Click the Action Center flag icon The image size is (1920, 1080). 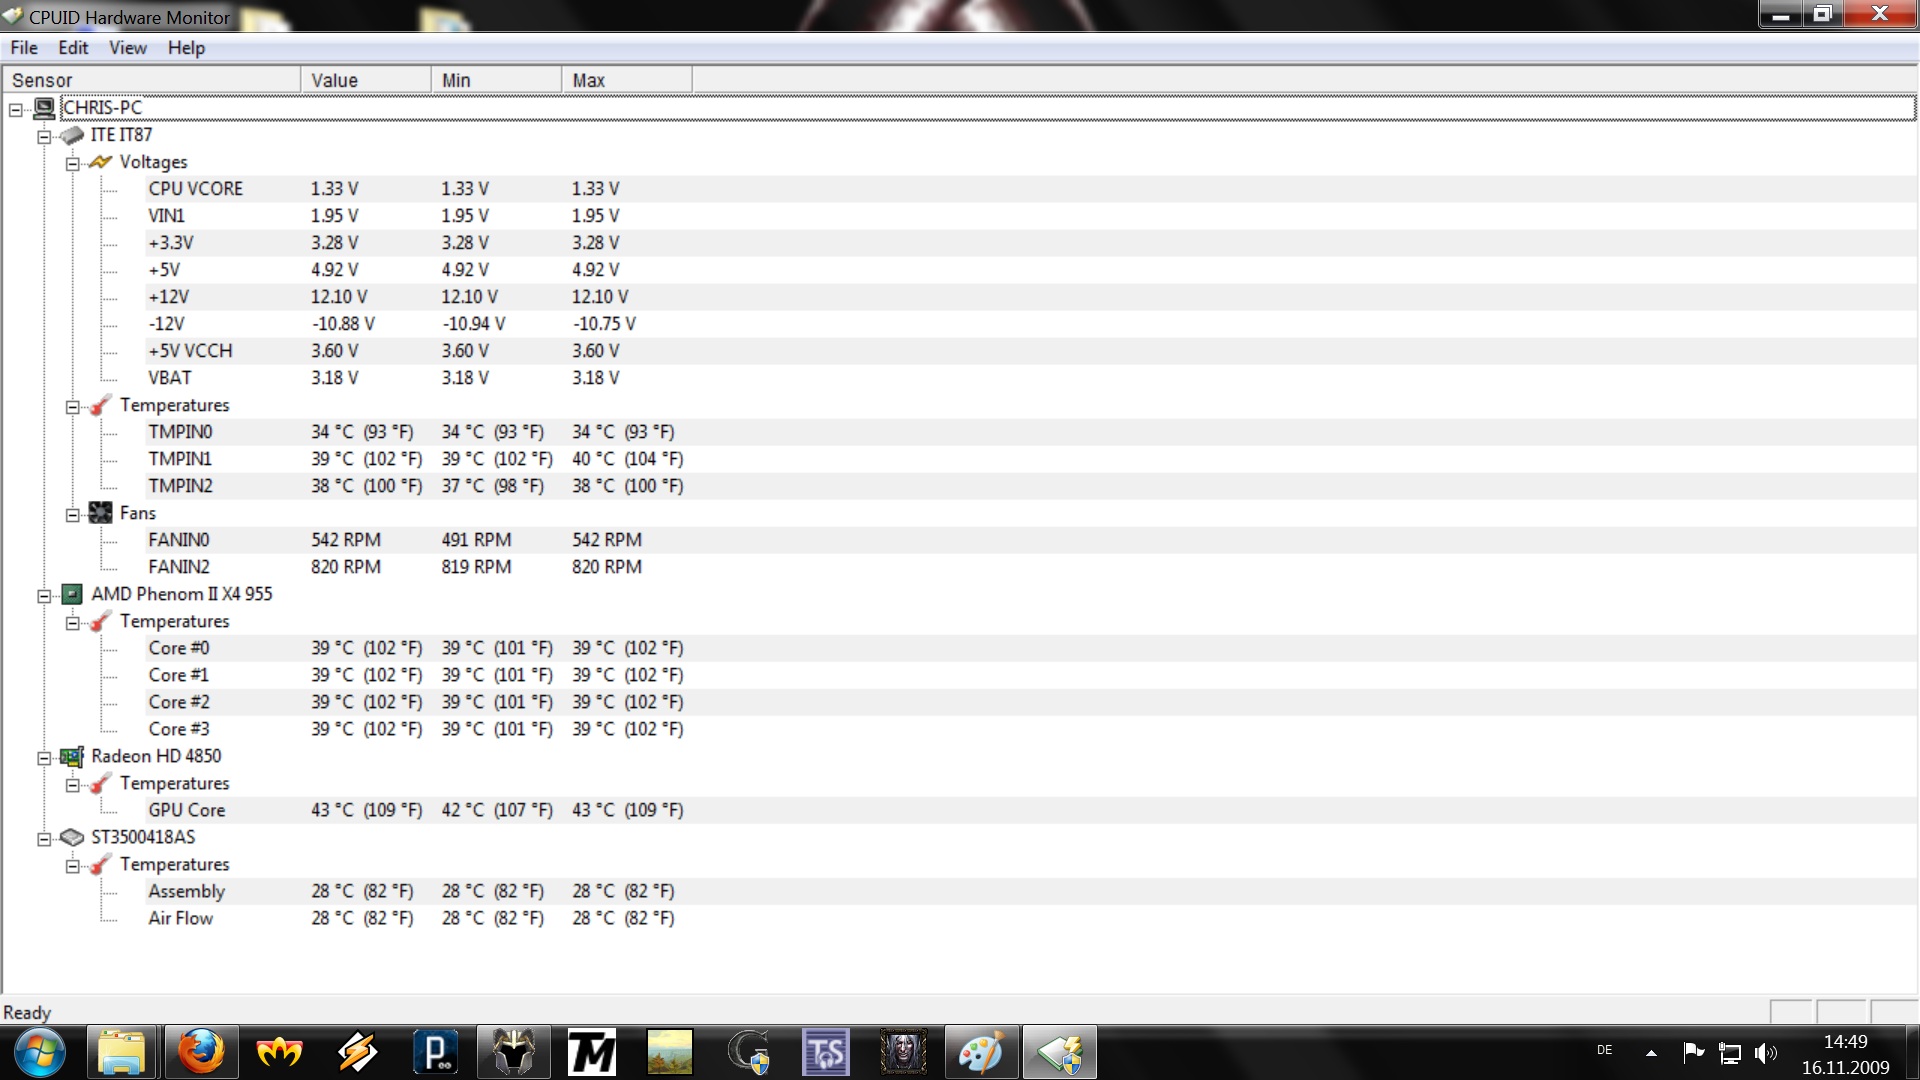(1693, 1052)
